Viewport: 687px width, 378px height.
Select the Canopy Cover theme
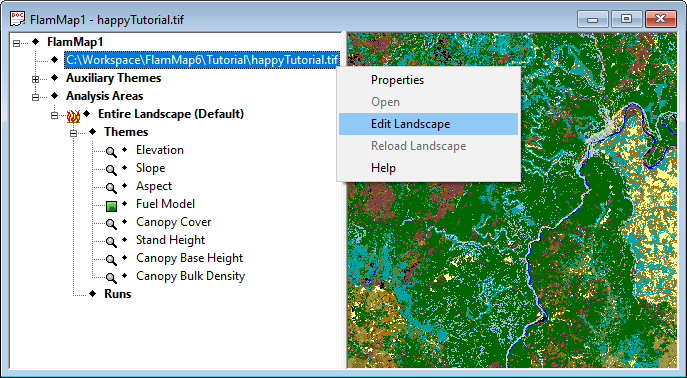174,222
